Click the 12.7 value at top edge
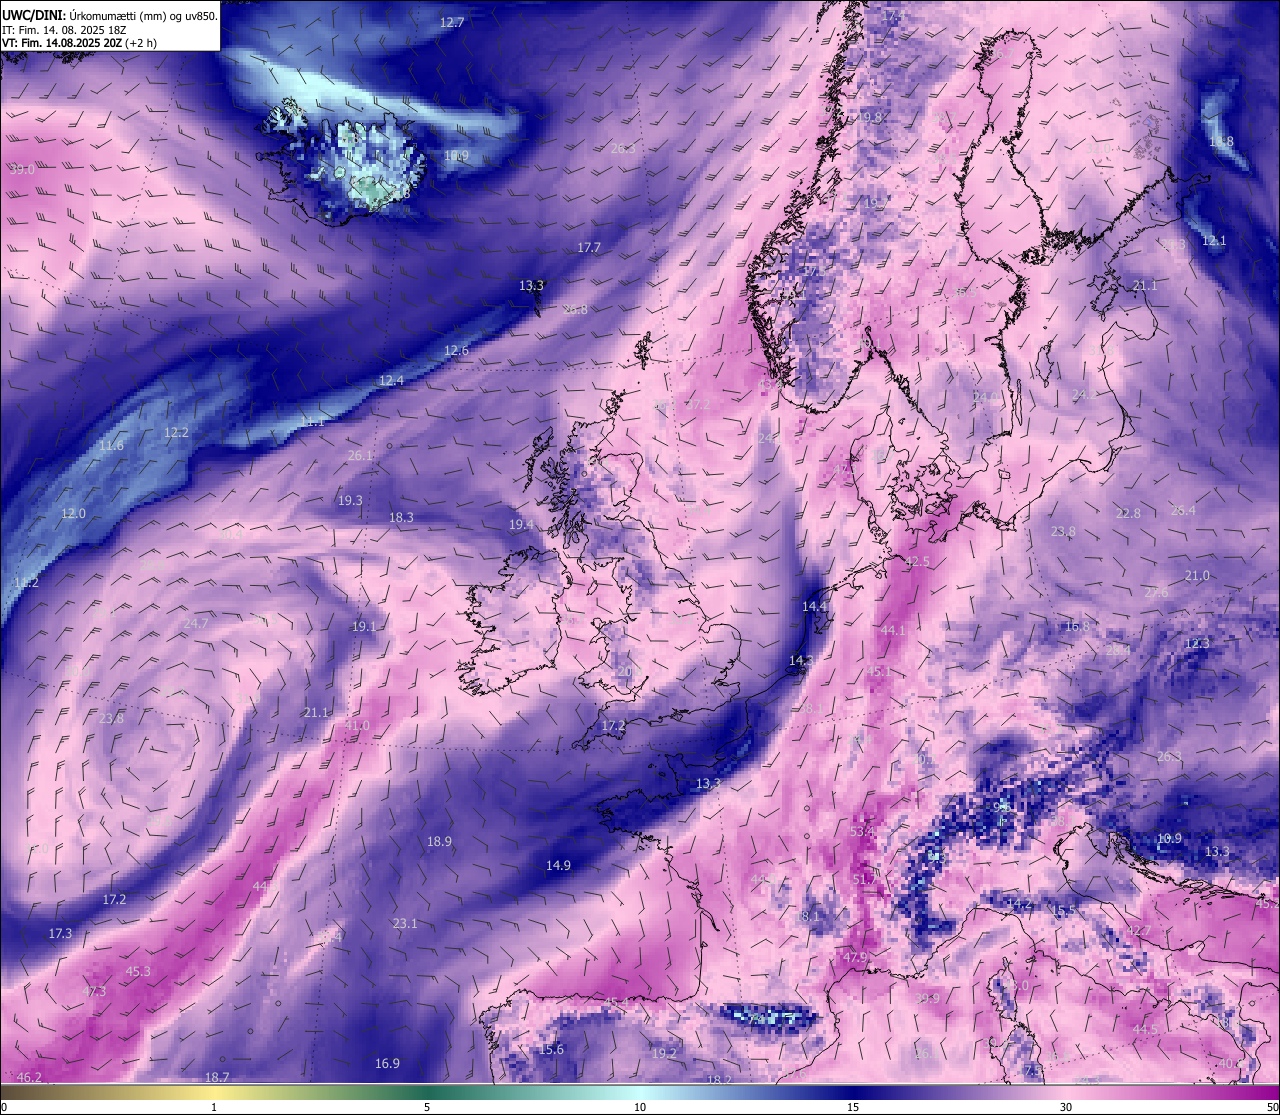1280x1115 pixels. [x=452, y=22]
